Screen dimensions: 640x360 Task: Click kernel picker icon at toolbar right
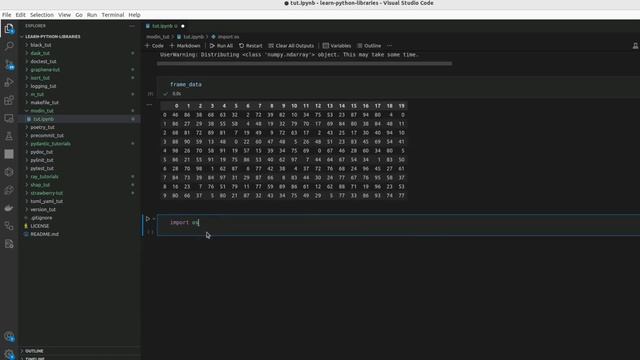point(635,46)
